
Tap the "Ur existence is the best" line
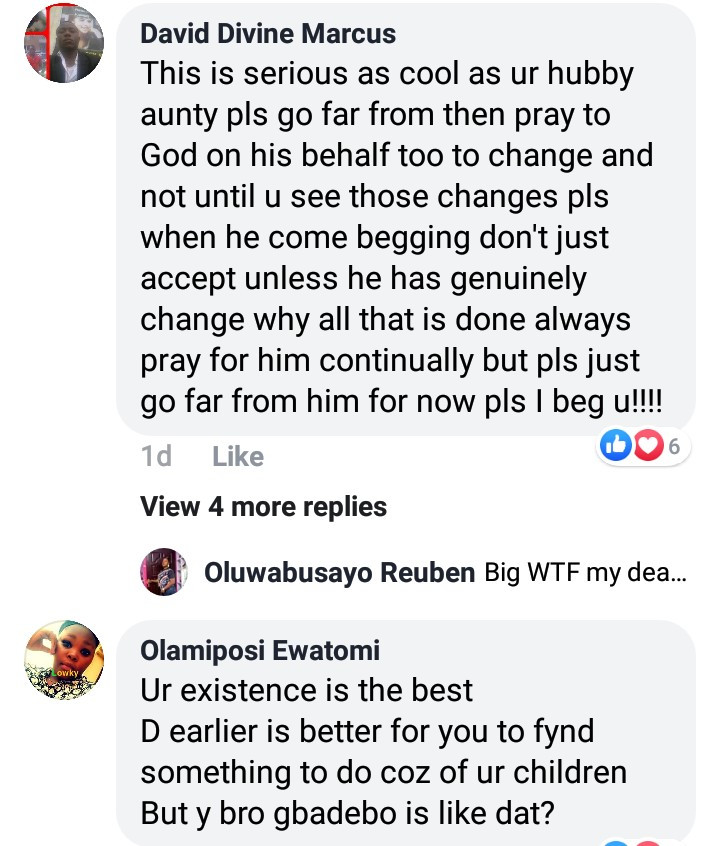pyautogui.click(x=307, y=690)
